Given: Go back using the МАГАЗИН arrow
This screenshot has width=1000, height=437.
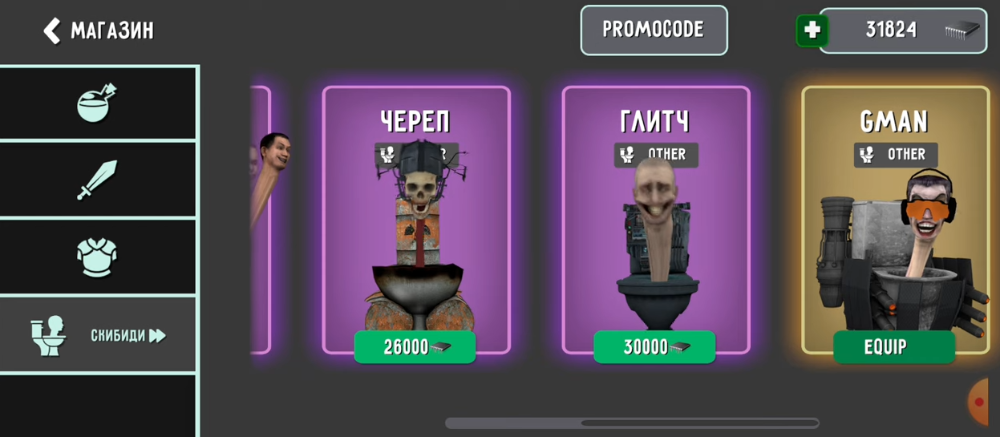Looking at the screenshot, I should (x=52, y=31).
